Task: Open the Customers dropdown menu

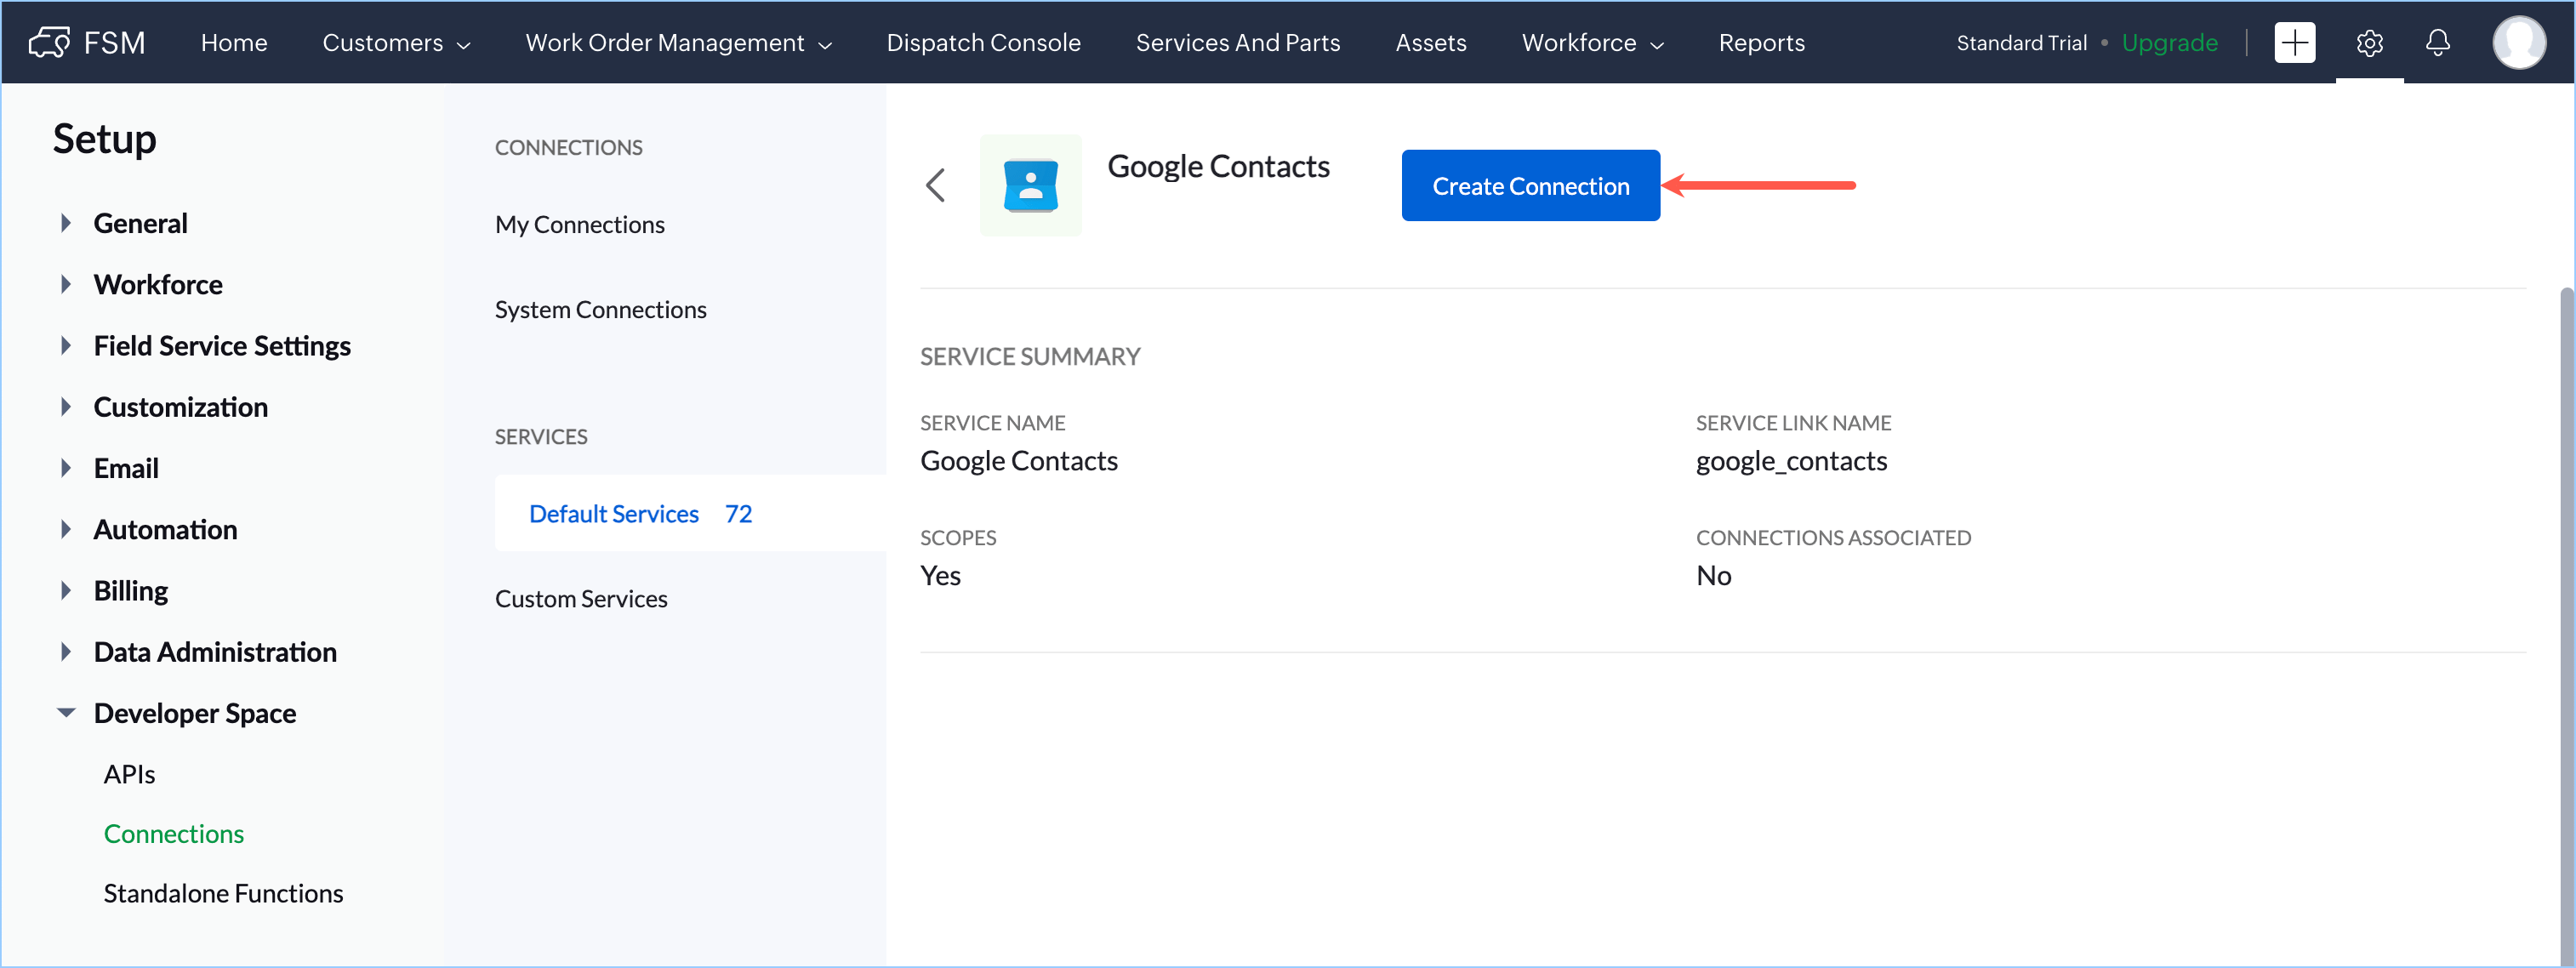Action: pos(396,43)
